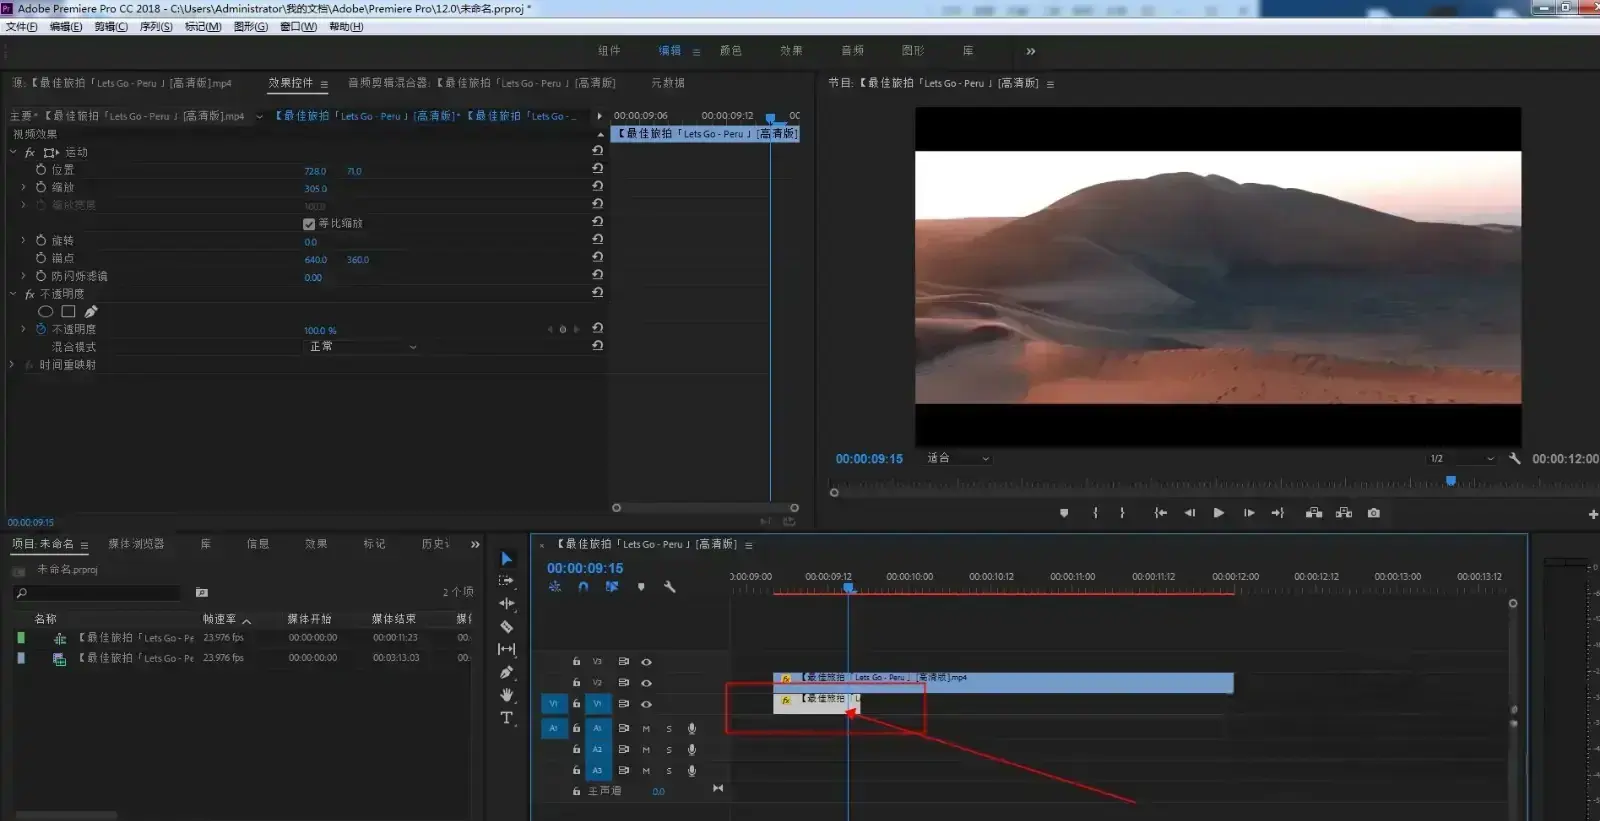Viewport: 1600px width, 821px height.
Task: Select the Type (T) tool
Action: [507, 718]
